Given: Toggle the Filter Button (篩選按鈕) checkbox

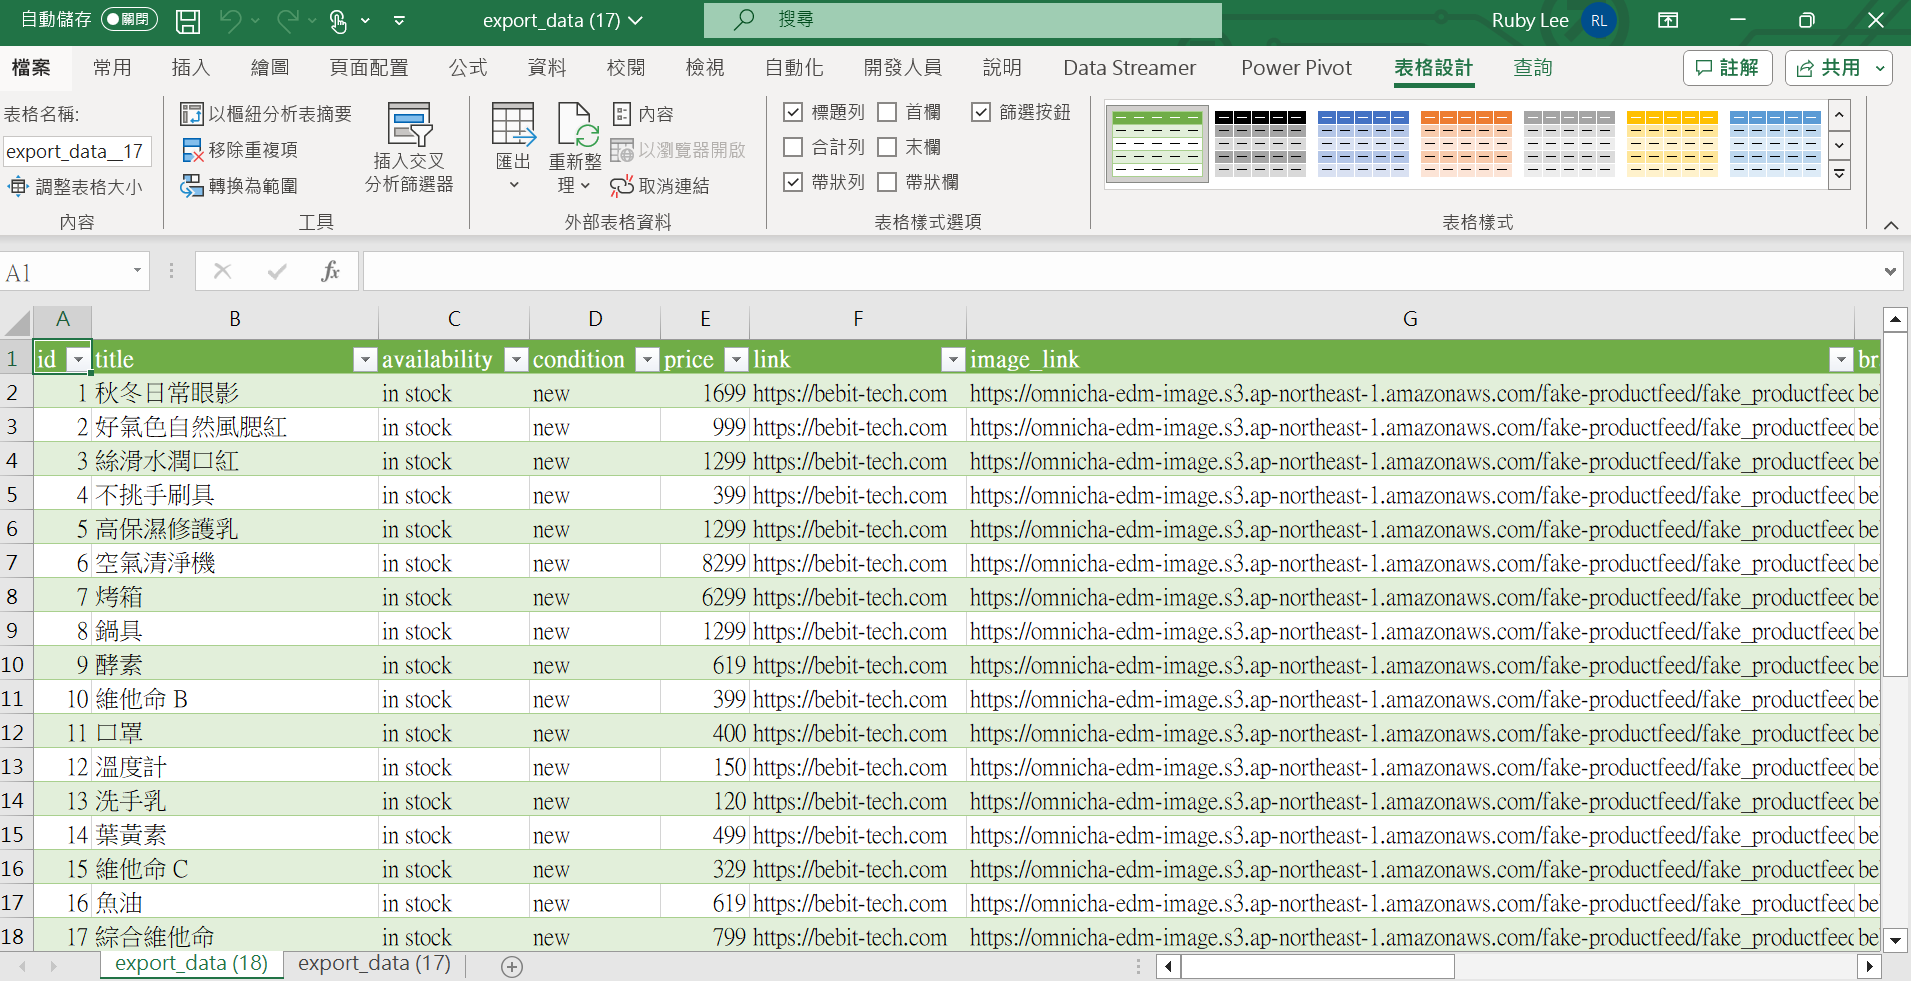Looking at the screenshot, I should point(981,112).
